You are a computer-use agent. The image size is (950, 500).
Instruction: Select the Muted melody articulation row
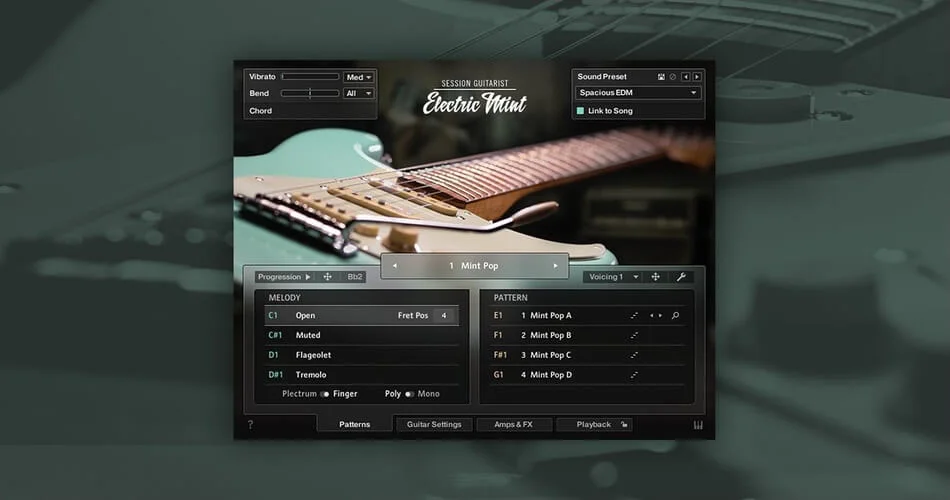(361, 335)
